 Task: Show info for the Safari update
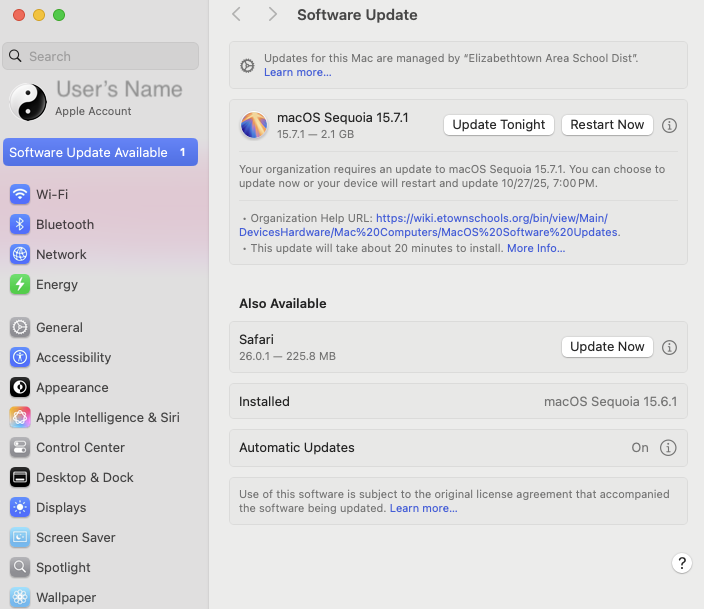tap(670, 347)
